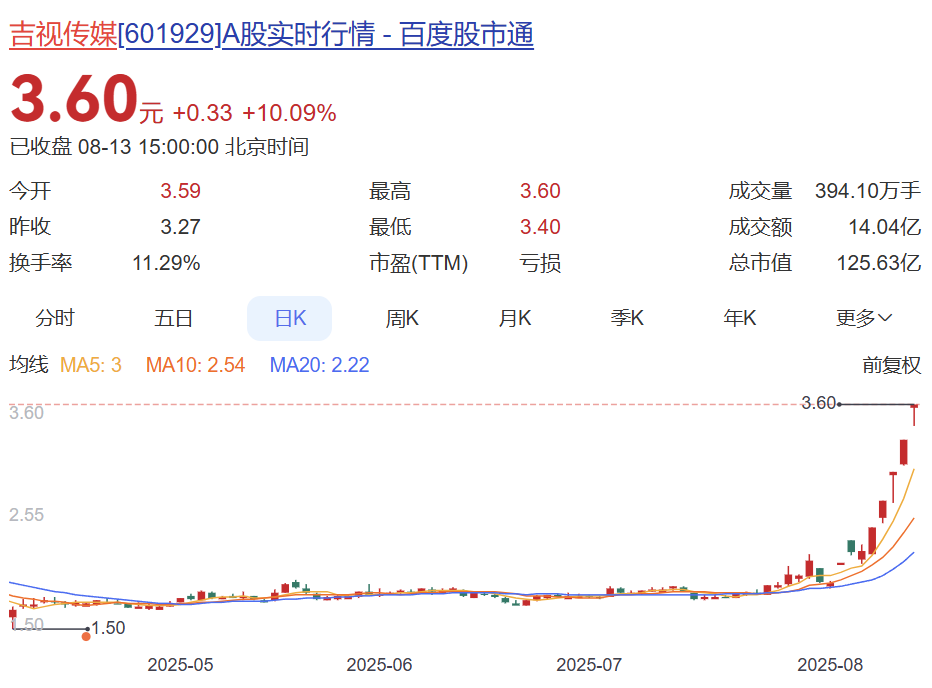Switch to the 年K chart tab

tap(740, 319)
